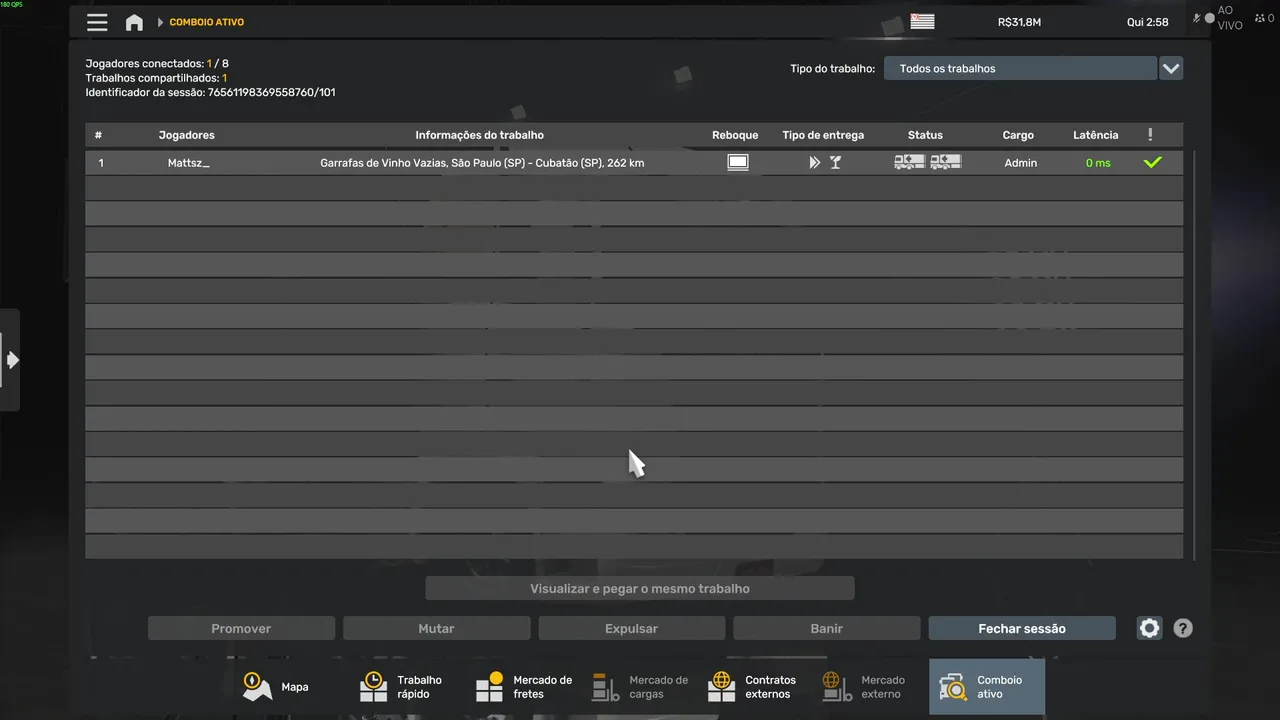Viewport: 1280px width, 720px height.
Task: Select the Comboio ativo tab
Action: [987, 687]
